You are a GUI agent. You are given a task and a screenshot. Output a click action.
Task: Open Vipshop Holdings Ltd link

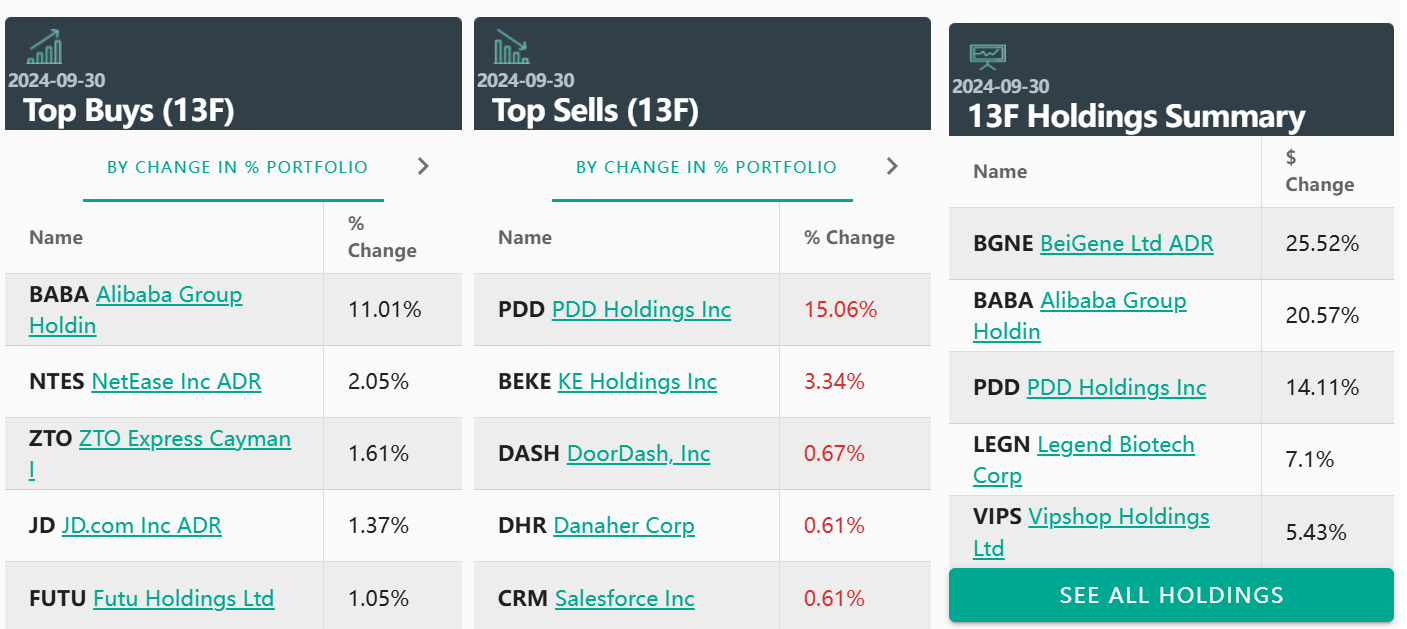(1118, 517)
